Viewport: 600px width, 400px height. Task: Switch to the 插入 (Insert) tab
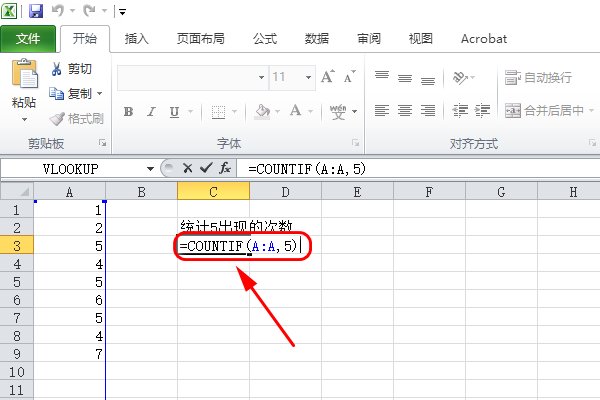[136, 39]
